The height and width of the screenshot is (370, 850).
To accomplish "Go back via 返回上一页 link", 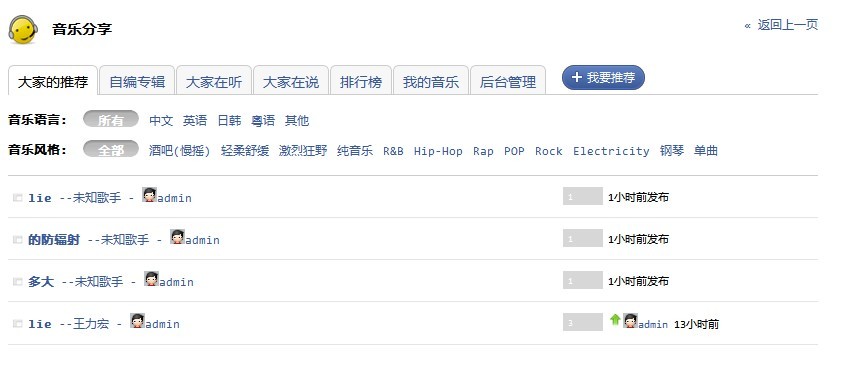I will (787, 25).
